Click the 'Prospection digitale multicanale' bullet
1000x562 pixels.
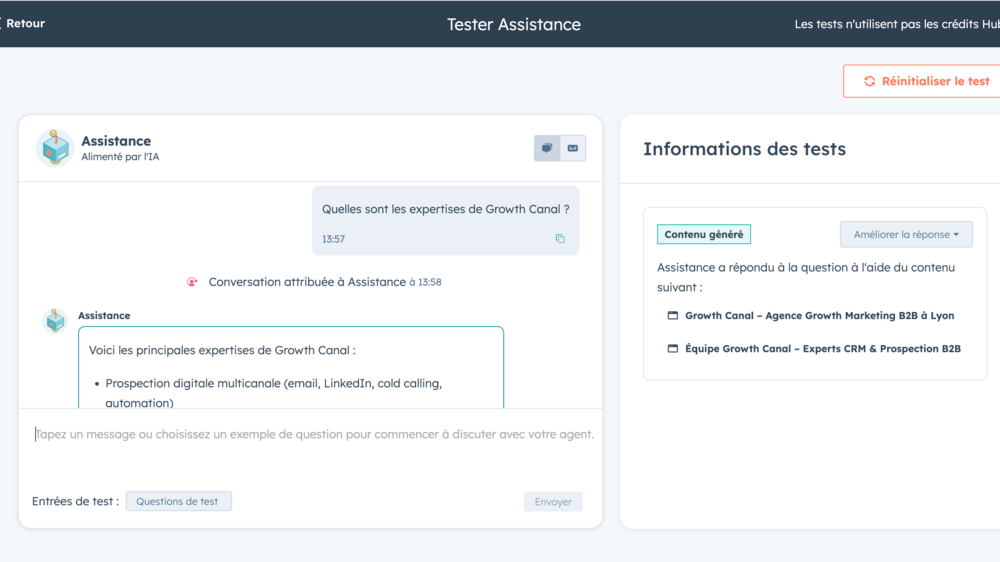274,393
